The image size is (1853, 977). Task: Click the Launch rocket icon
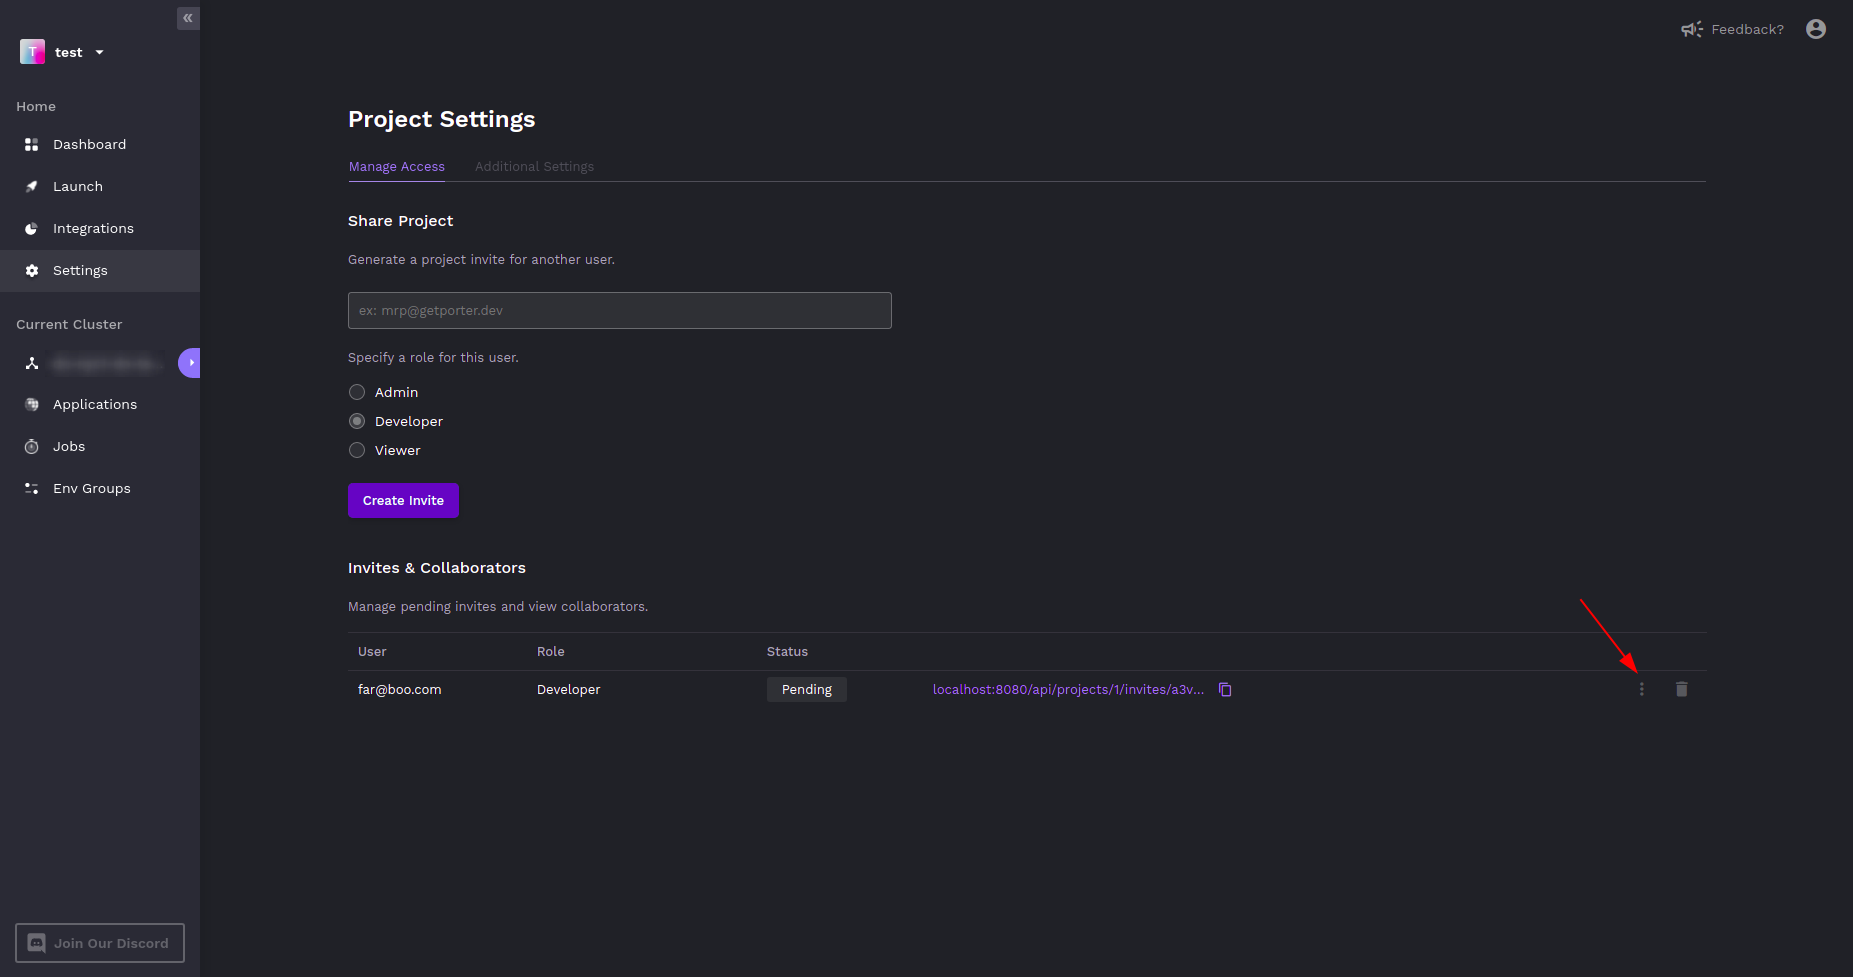point(31,187)
